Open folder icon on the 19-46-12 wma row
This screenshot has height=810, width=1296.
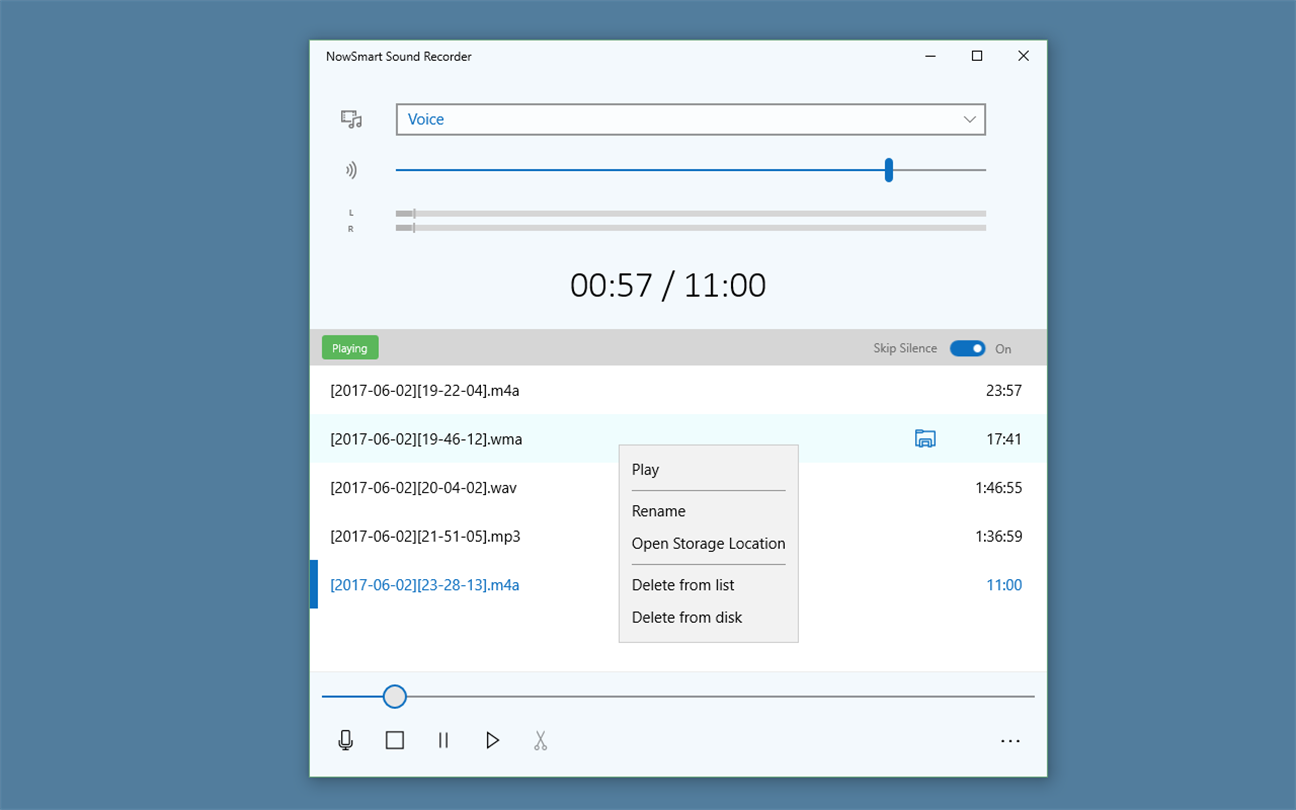(x=926, y=438)
